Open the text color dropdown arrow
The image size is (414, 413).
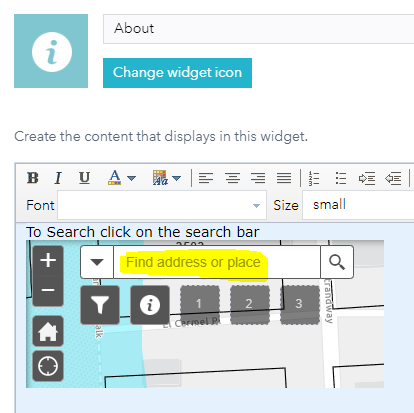(132, 178)
